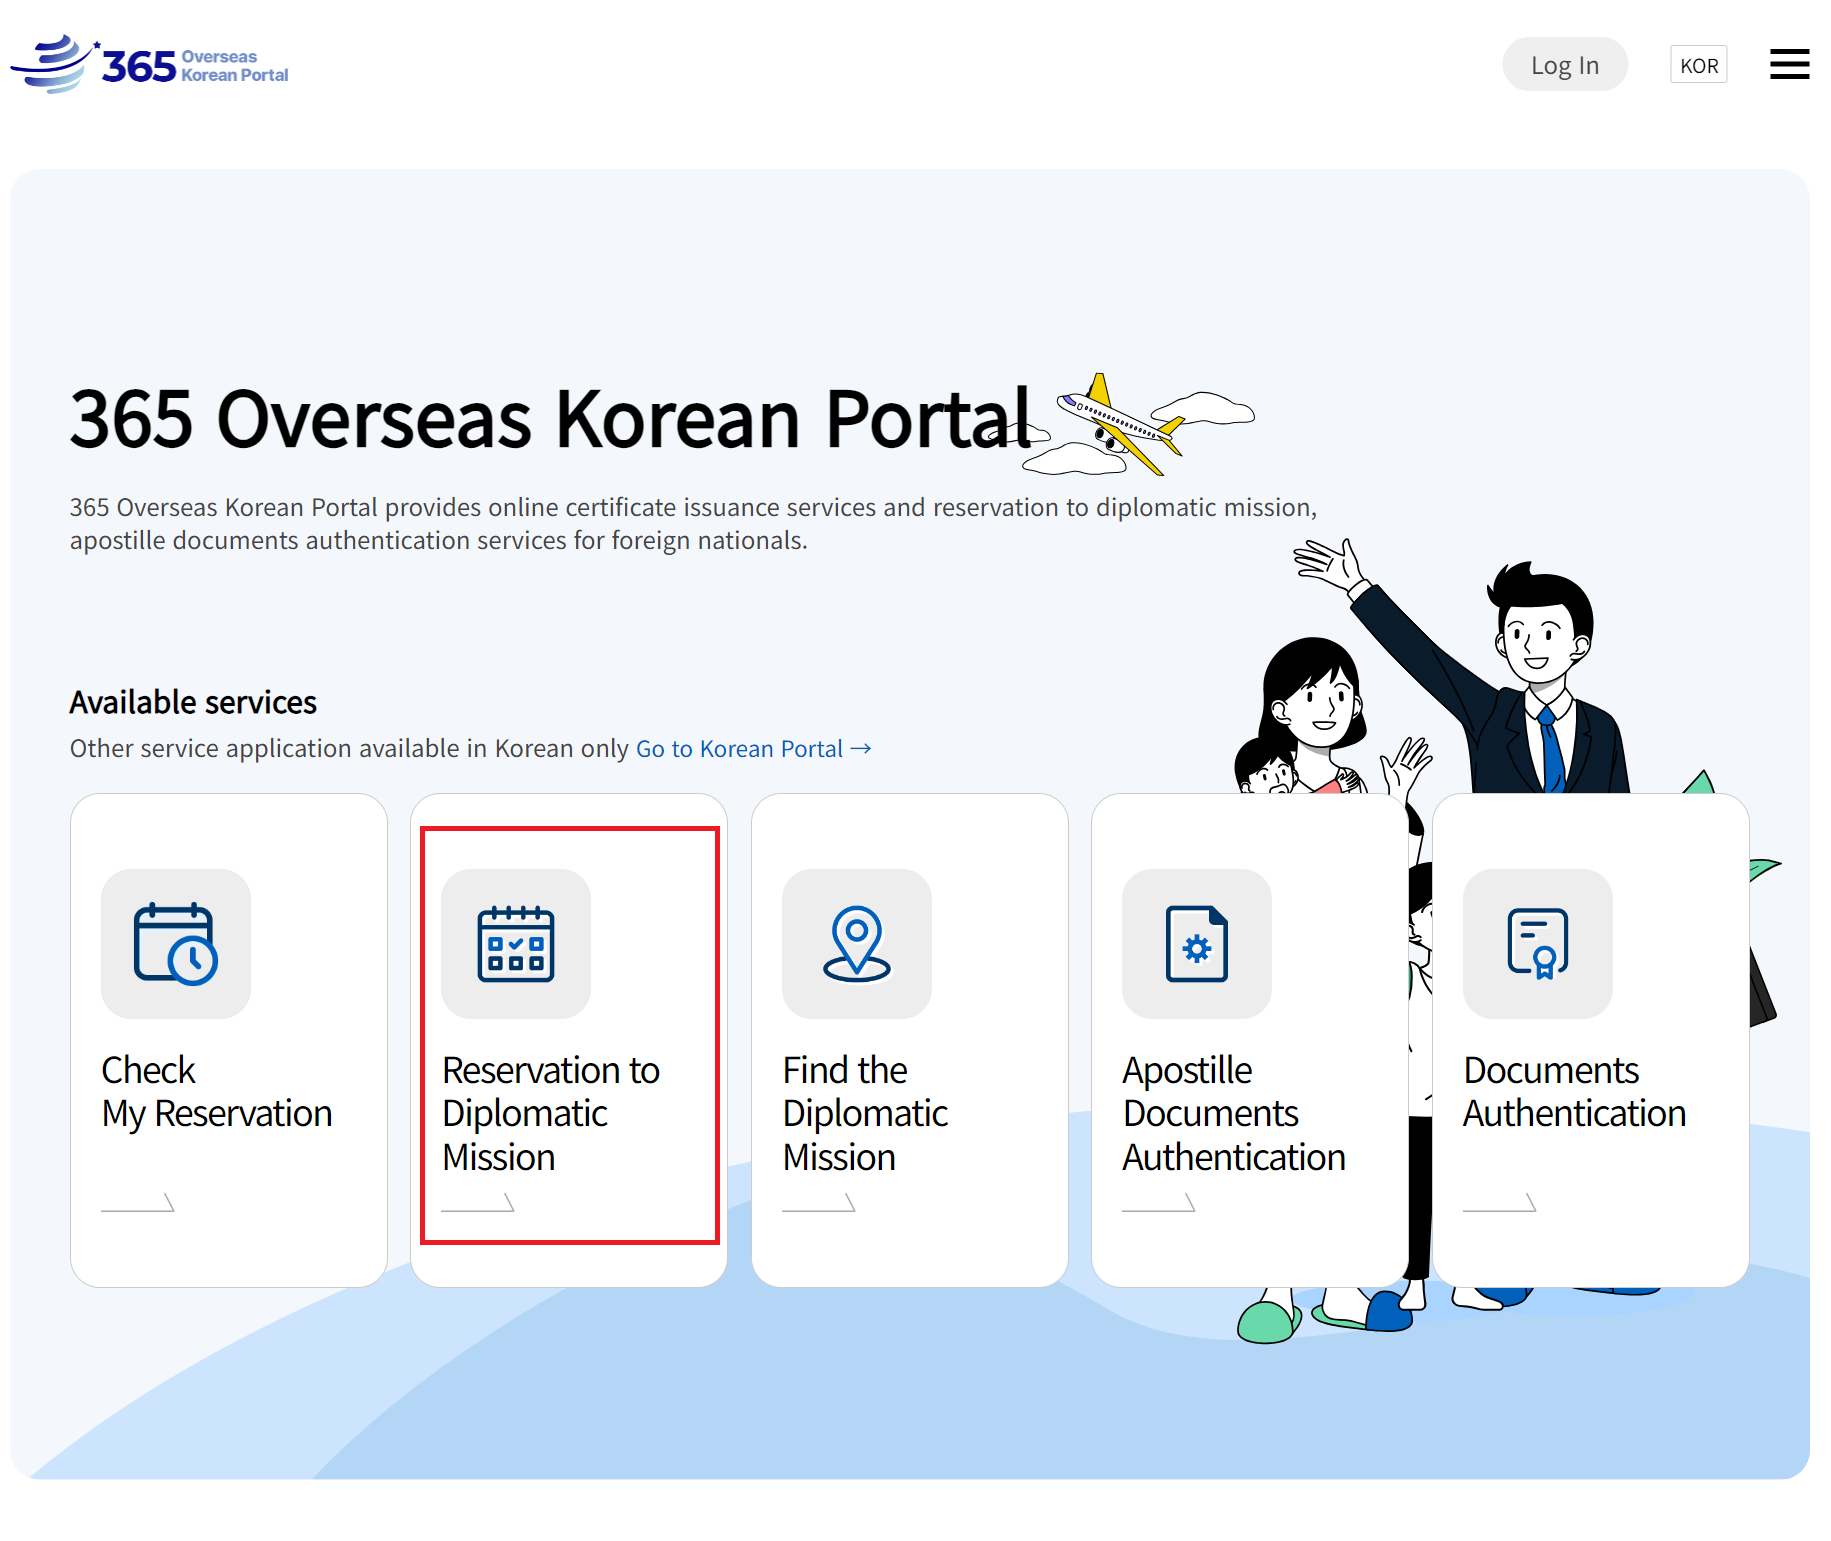Open Check My Reservation card title

(217, 1092)
